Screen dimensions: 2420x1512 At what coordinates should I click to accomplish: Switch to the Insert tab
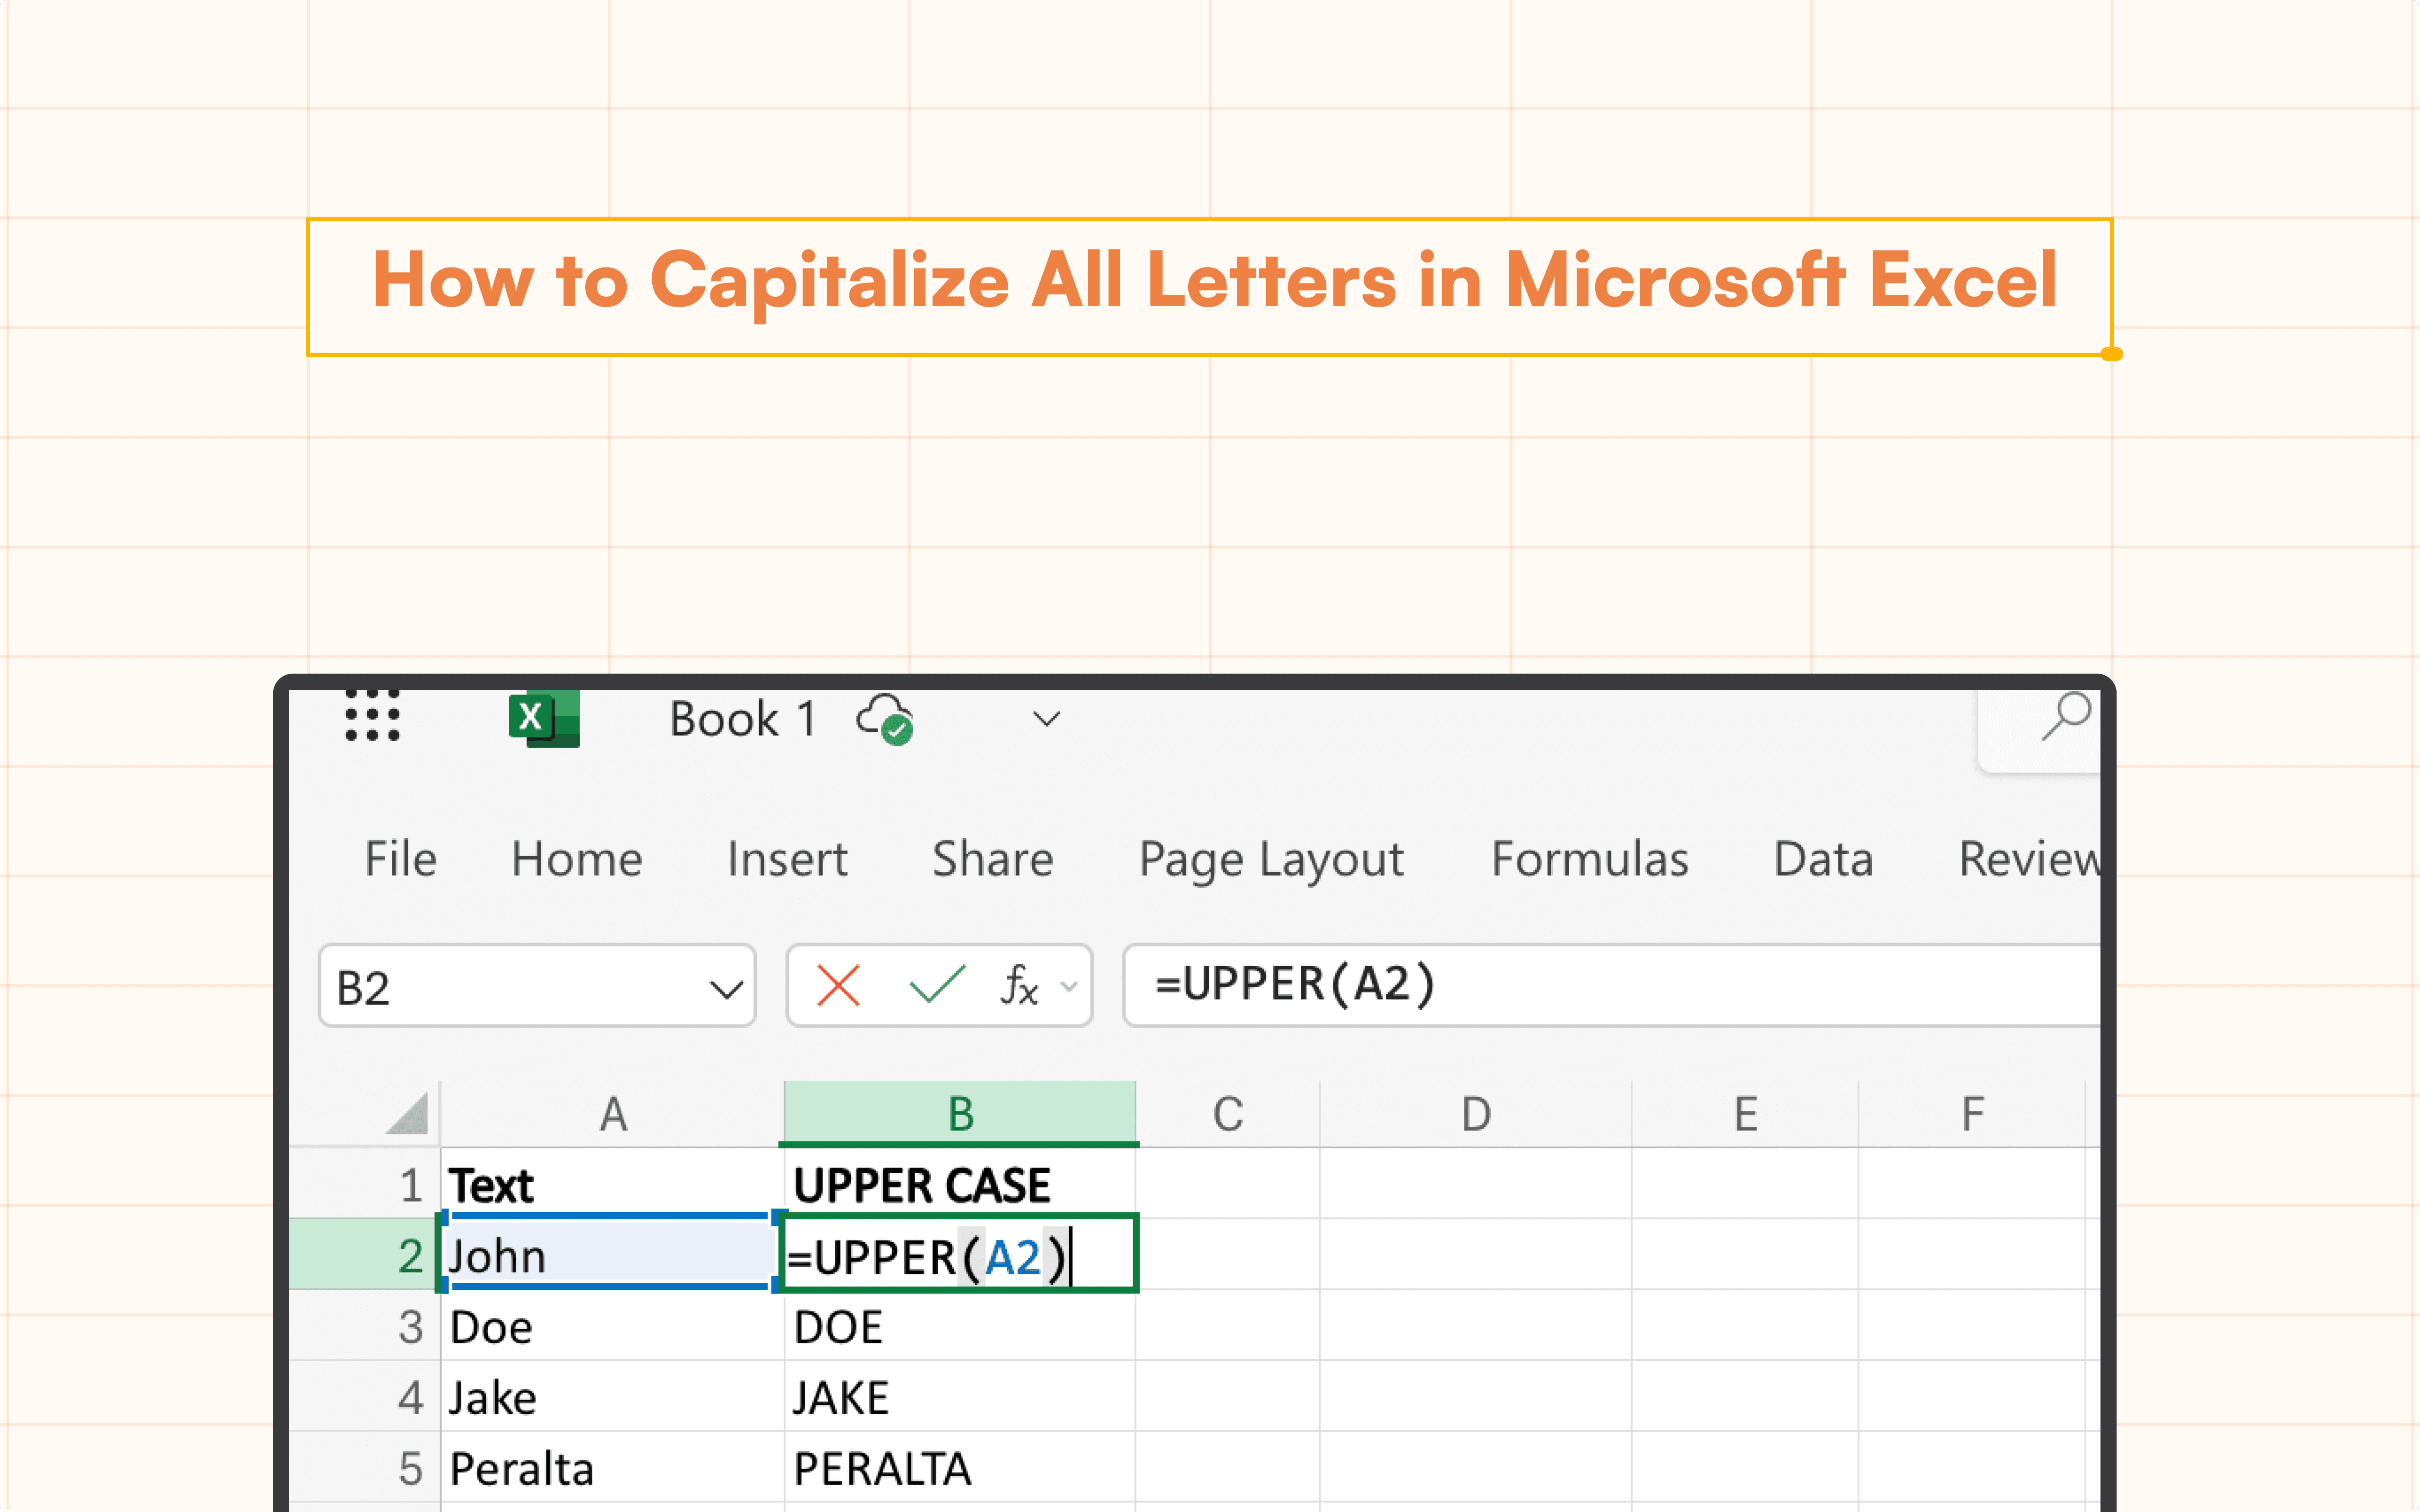point(787,859)
